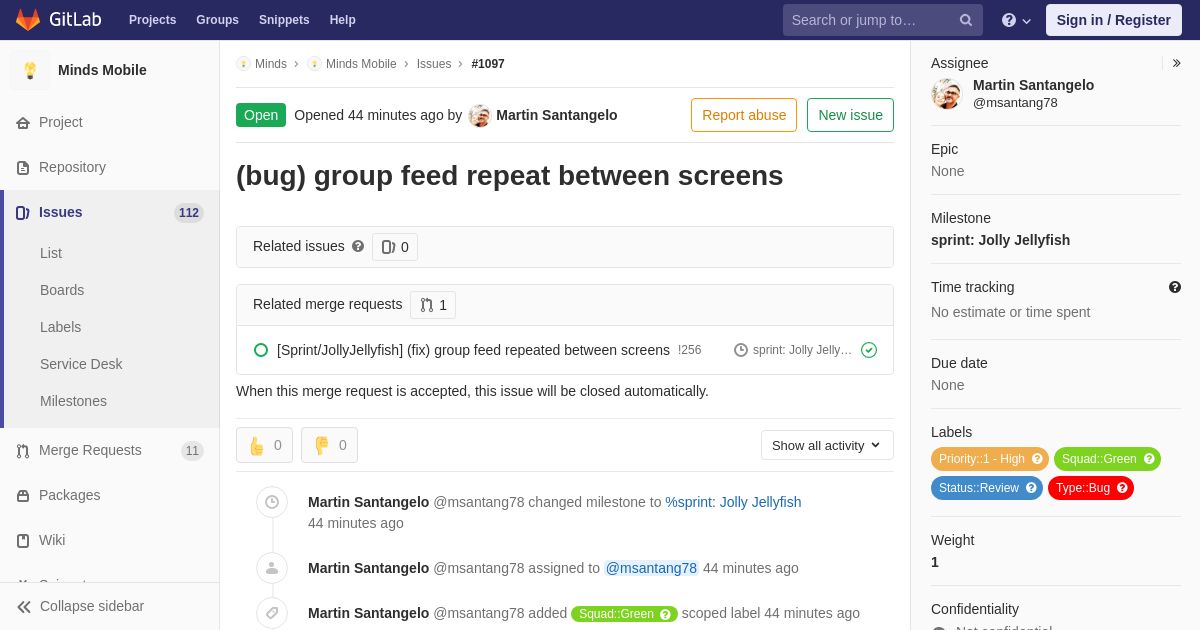The width and height of the screenshot is (1200, 630).
Task: Open Snippets in the top navigation
Action: (x=284, y=20)
